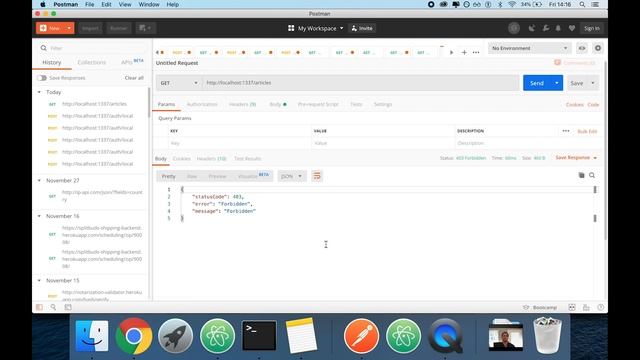The image size is (640, 360).
Task: Collapse the Today history group
Action: pos(39,92)
